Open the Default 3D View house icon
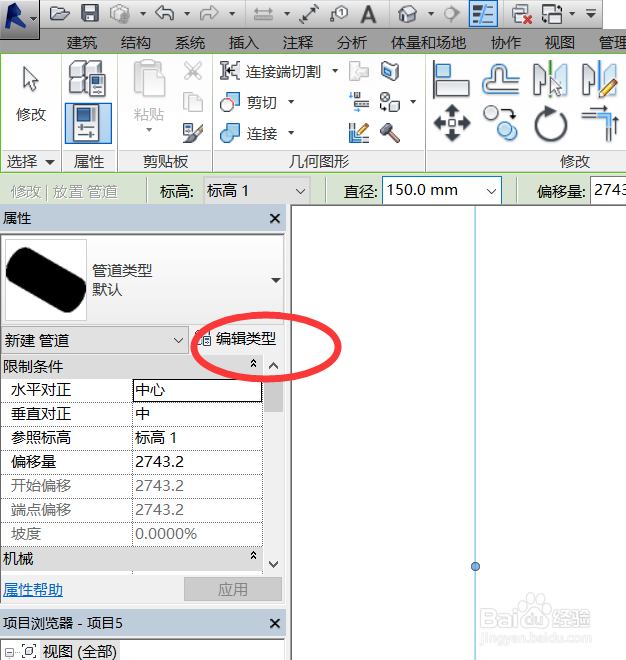This screenshot has height=660, width=626. click(x=407, y=14)
